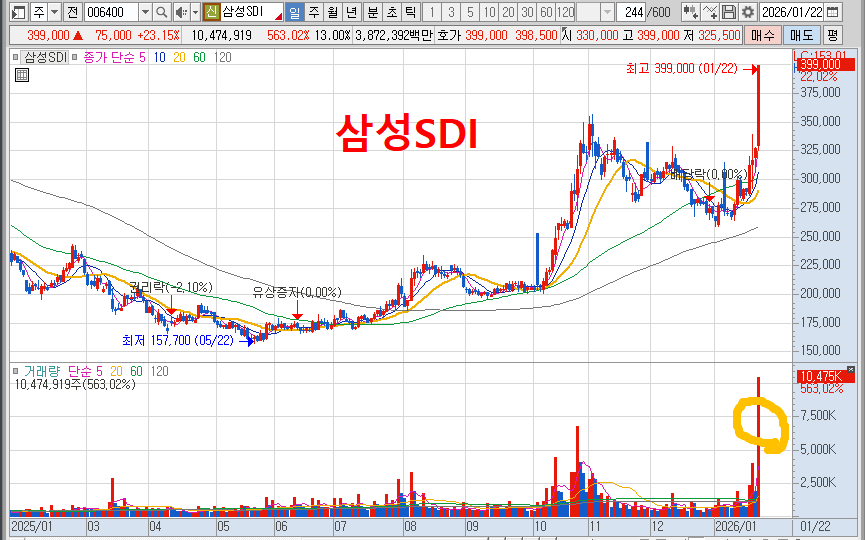
Task: Close the volume panel with its X button
Action: (x=850, y=370)
